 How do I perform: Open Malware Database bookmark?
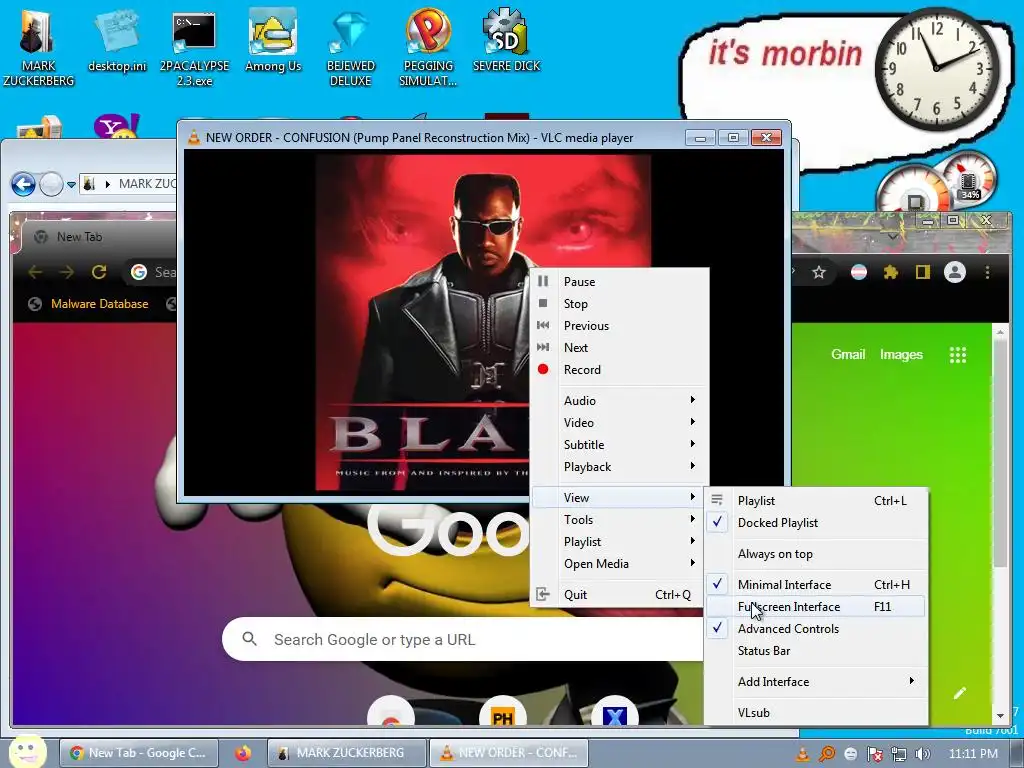(89, 304)
